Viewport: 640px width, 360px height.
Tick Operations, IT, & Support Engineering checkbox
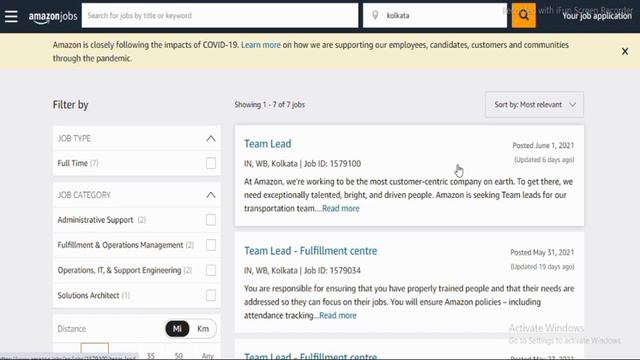(211, 270)
